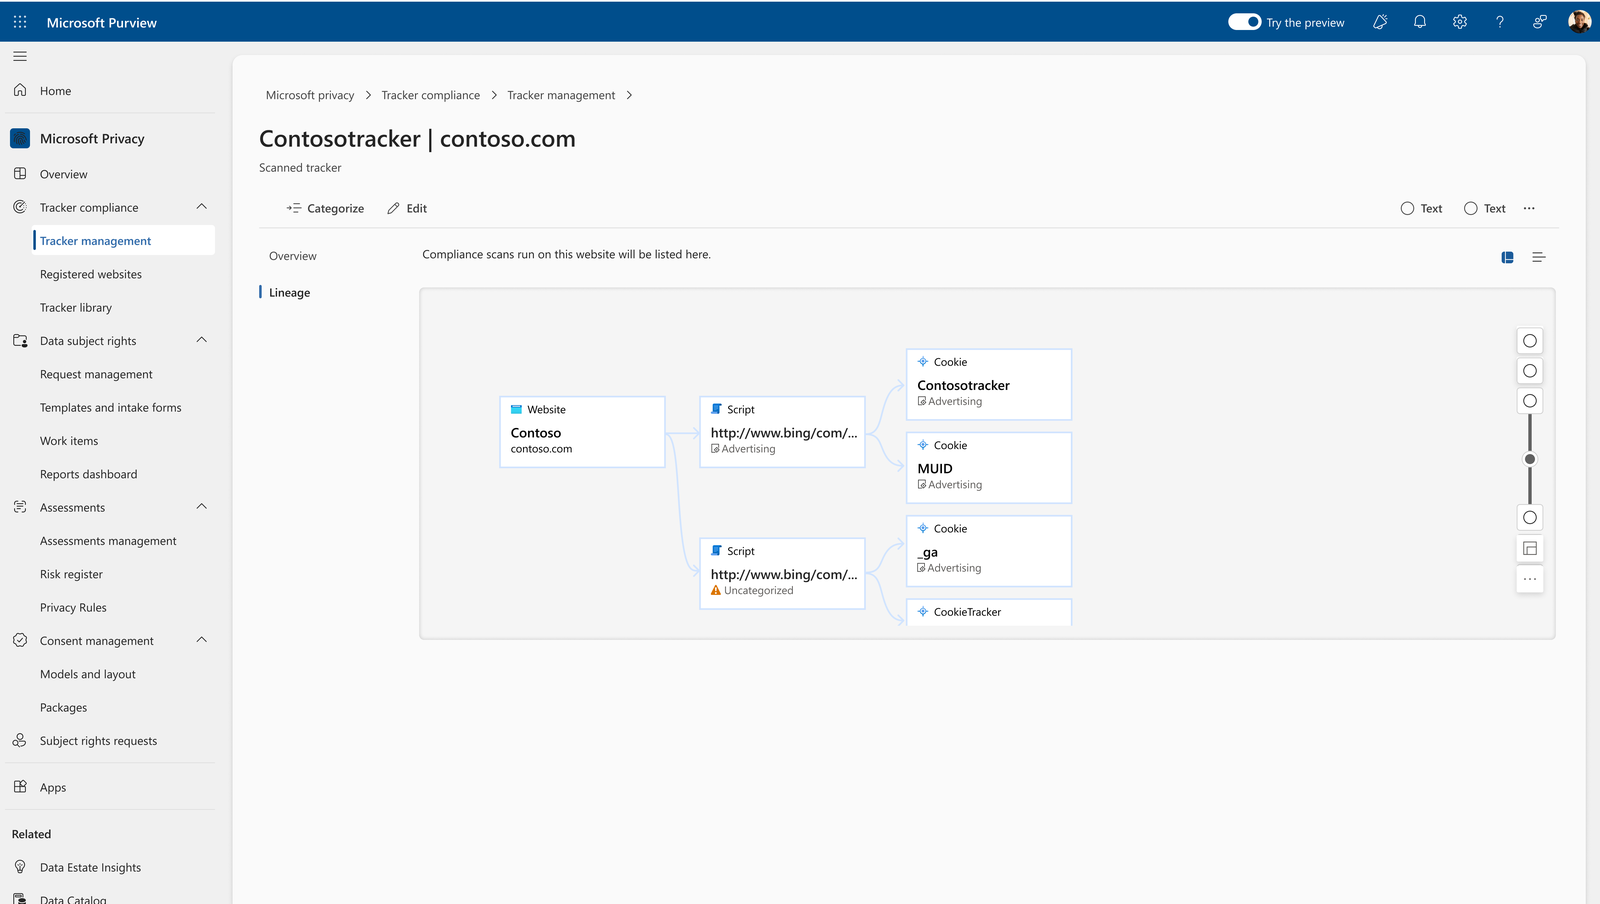Image resolution: width=1600 pixels, height=904 pixels.
Task: Collapse the navigation with hamburger icon
Action: pyautogui.click(x=20, y=56)
